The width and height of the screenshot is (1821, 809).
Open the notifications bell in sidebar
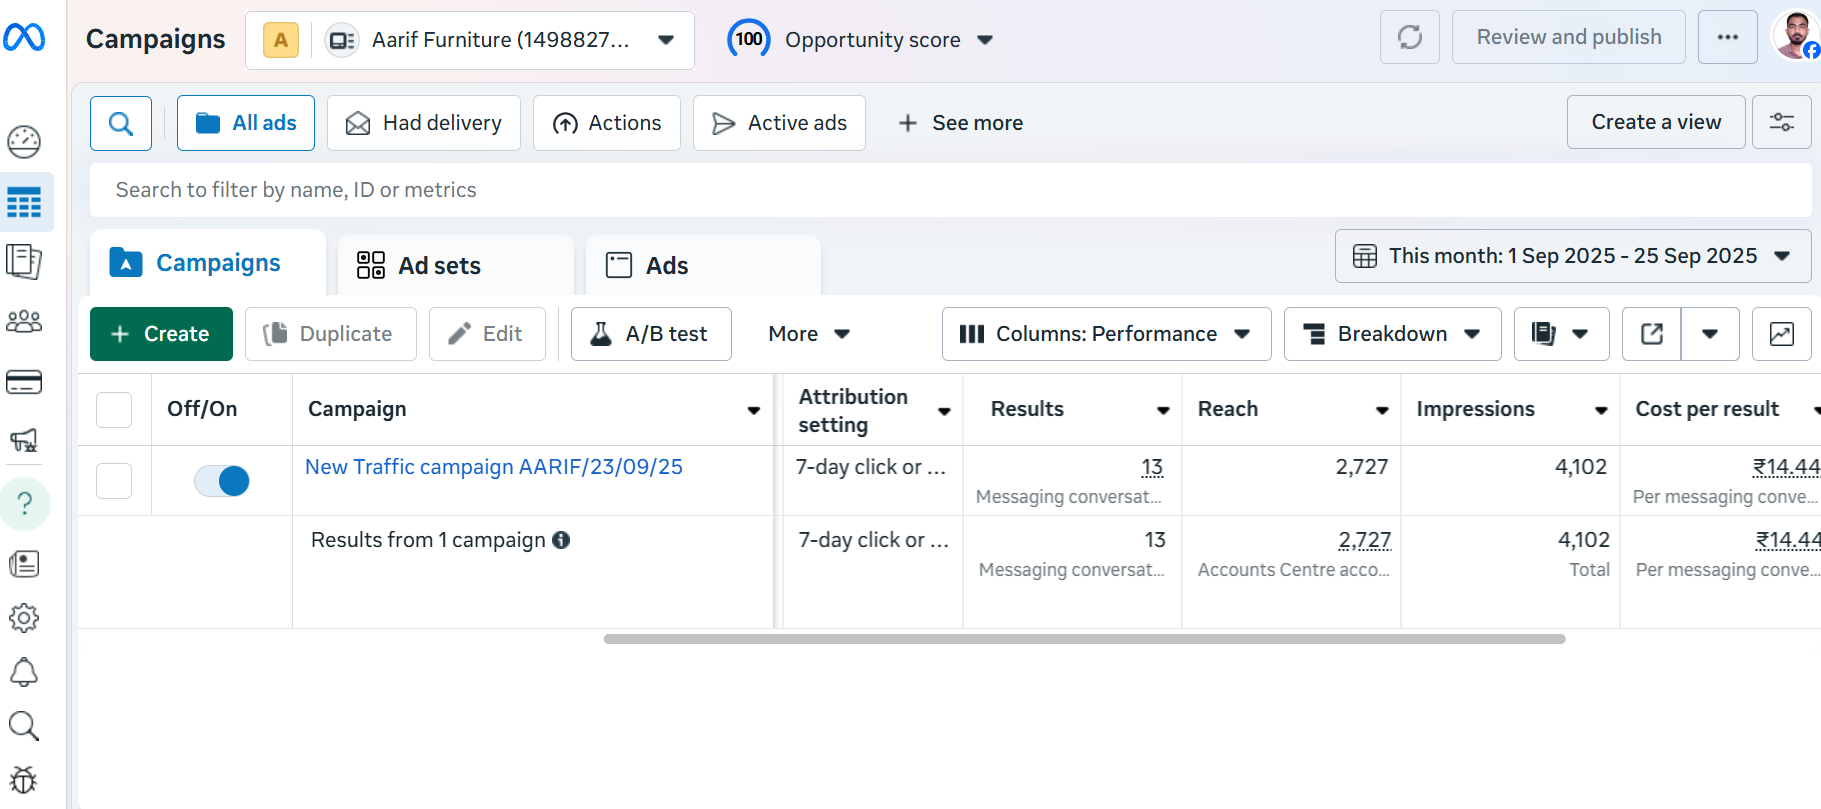(24, 672)
